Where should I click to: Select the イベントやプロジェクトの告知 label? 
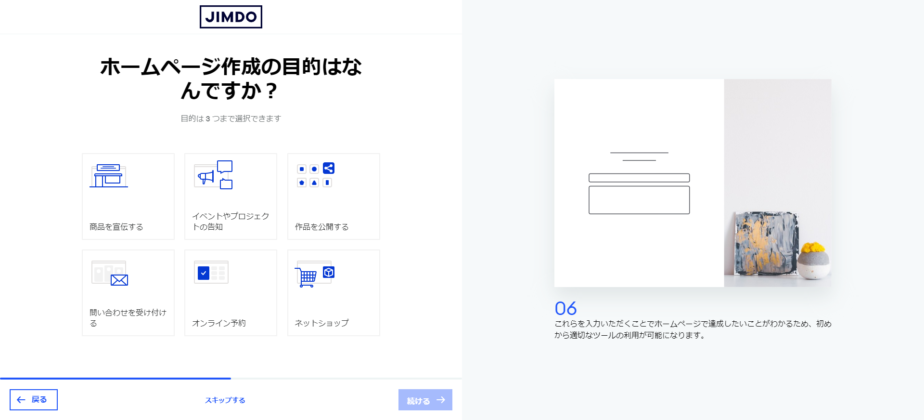[230, 221]
